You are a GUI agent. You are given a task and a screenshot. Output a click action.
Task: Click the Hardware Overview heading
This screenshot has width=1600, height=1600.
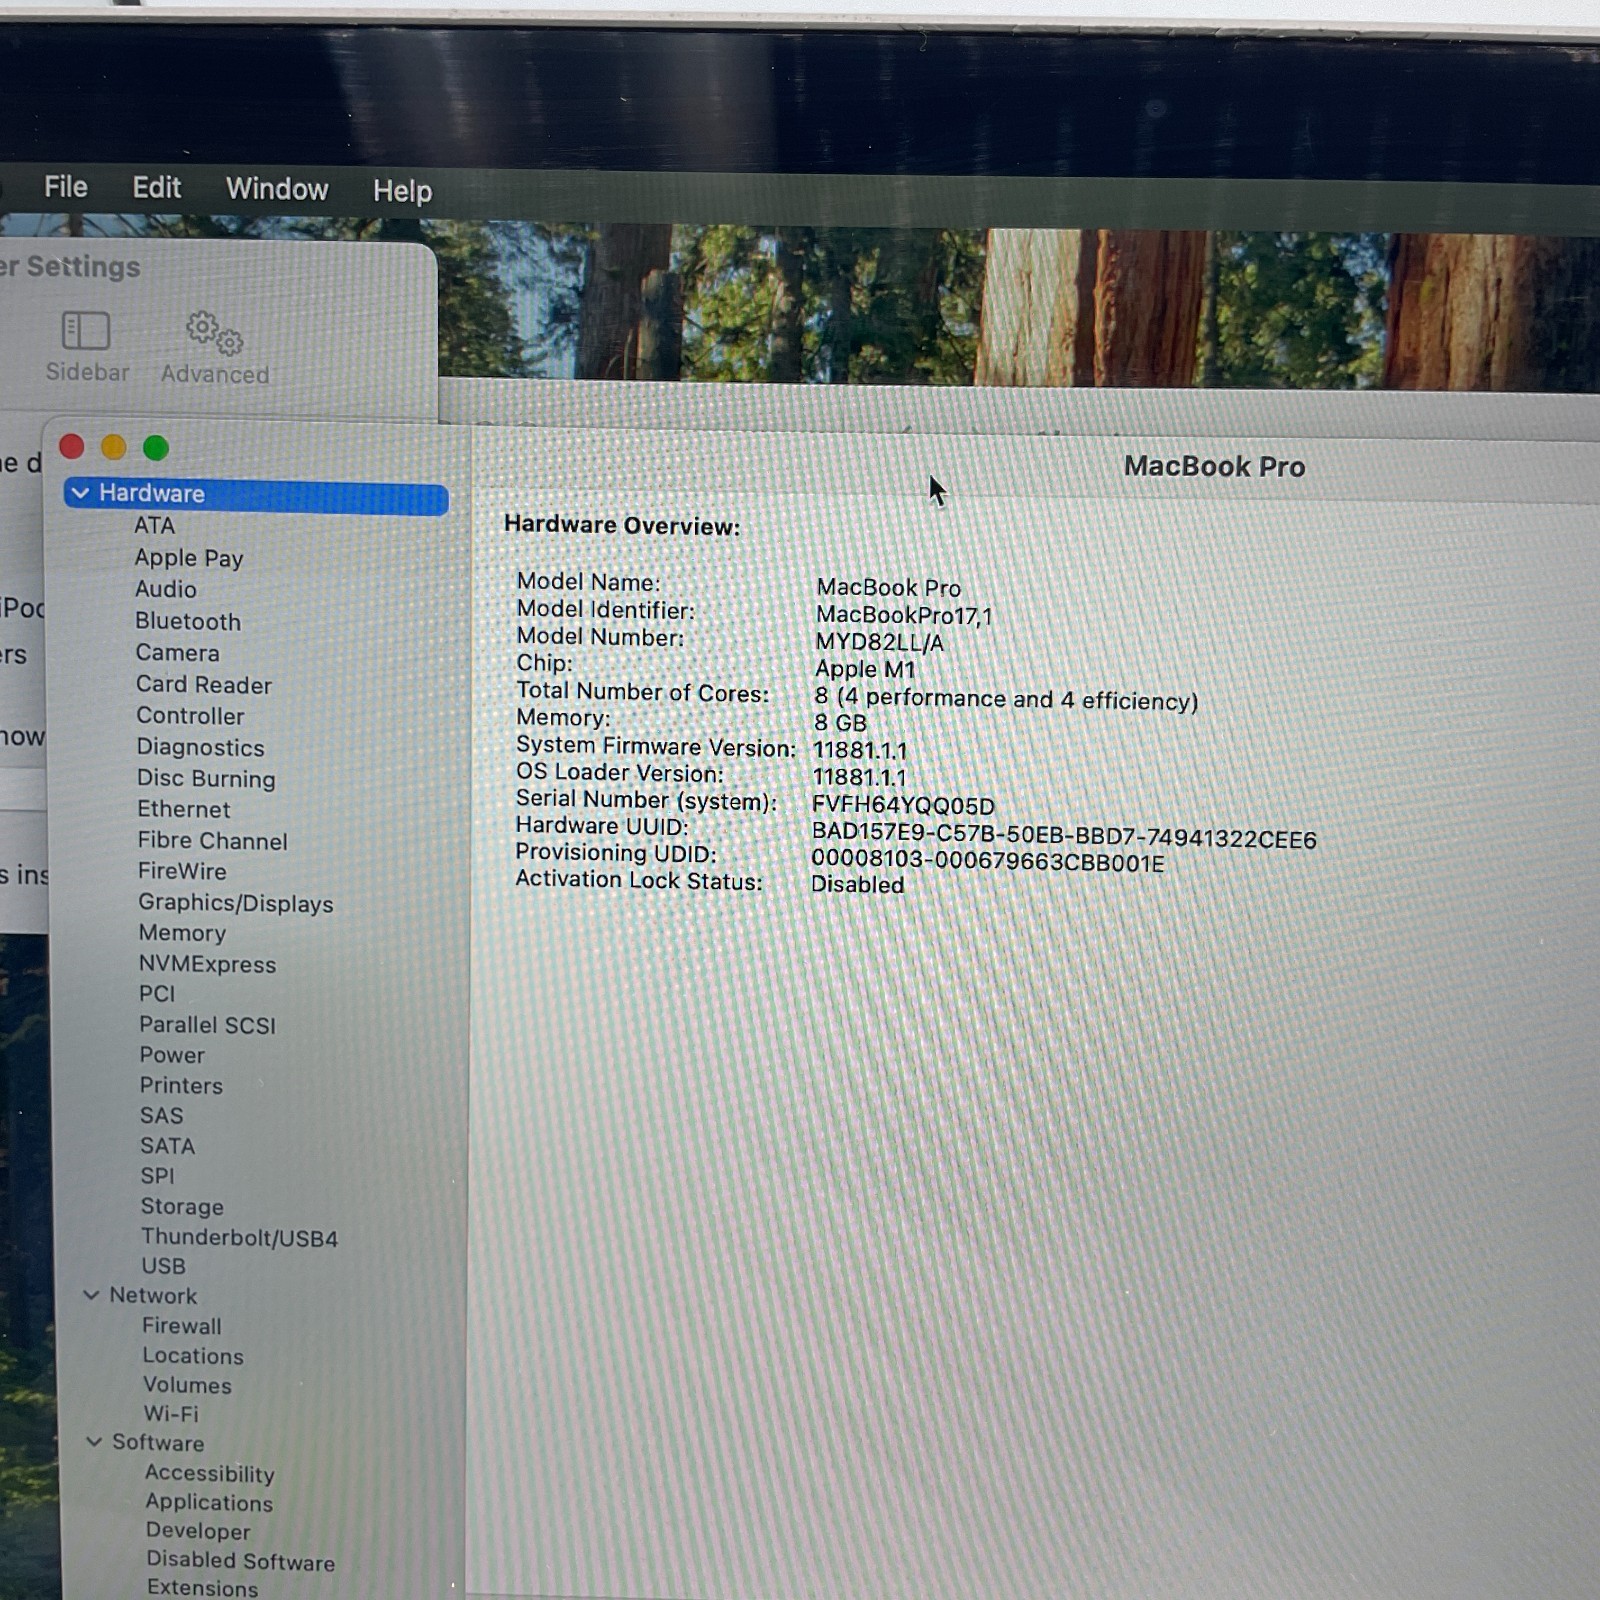coord(622,525)
